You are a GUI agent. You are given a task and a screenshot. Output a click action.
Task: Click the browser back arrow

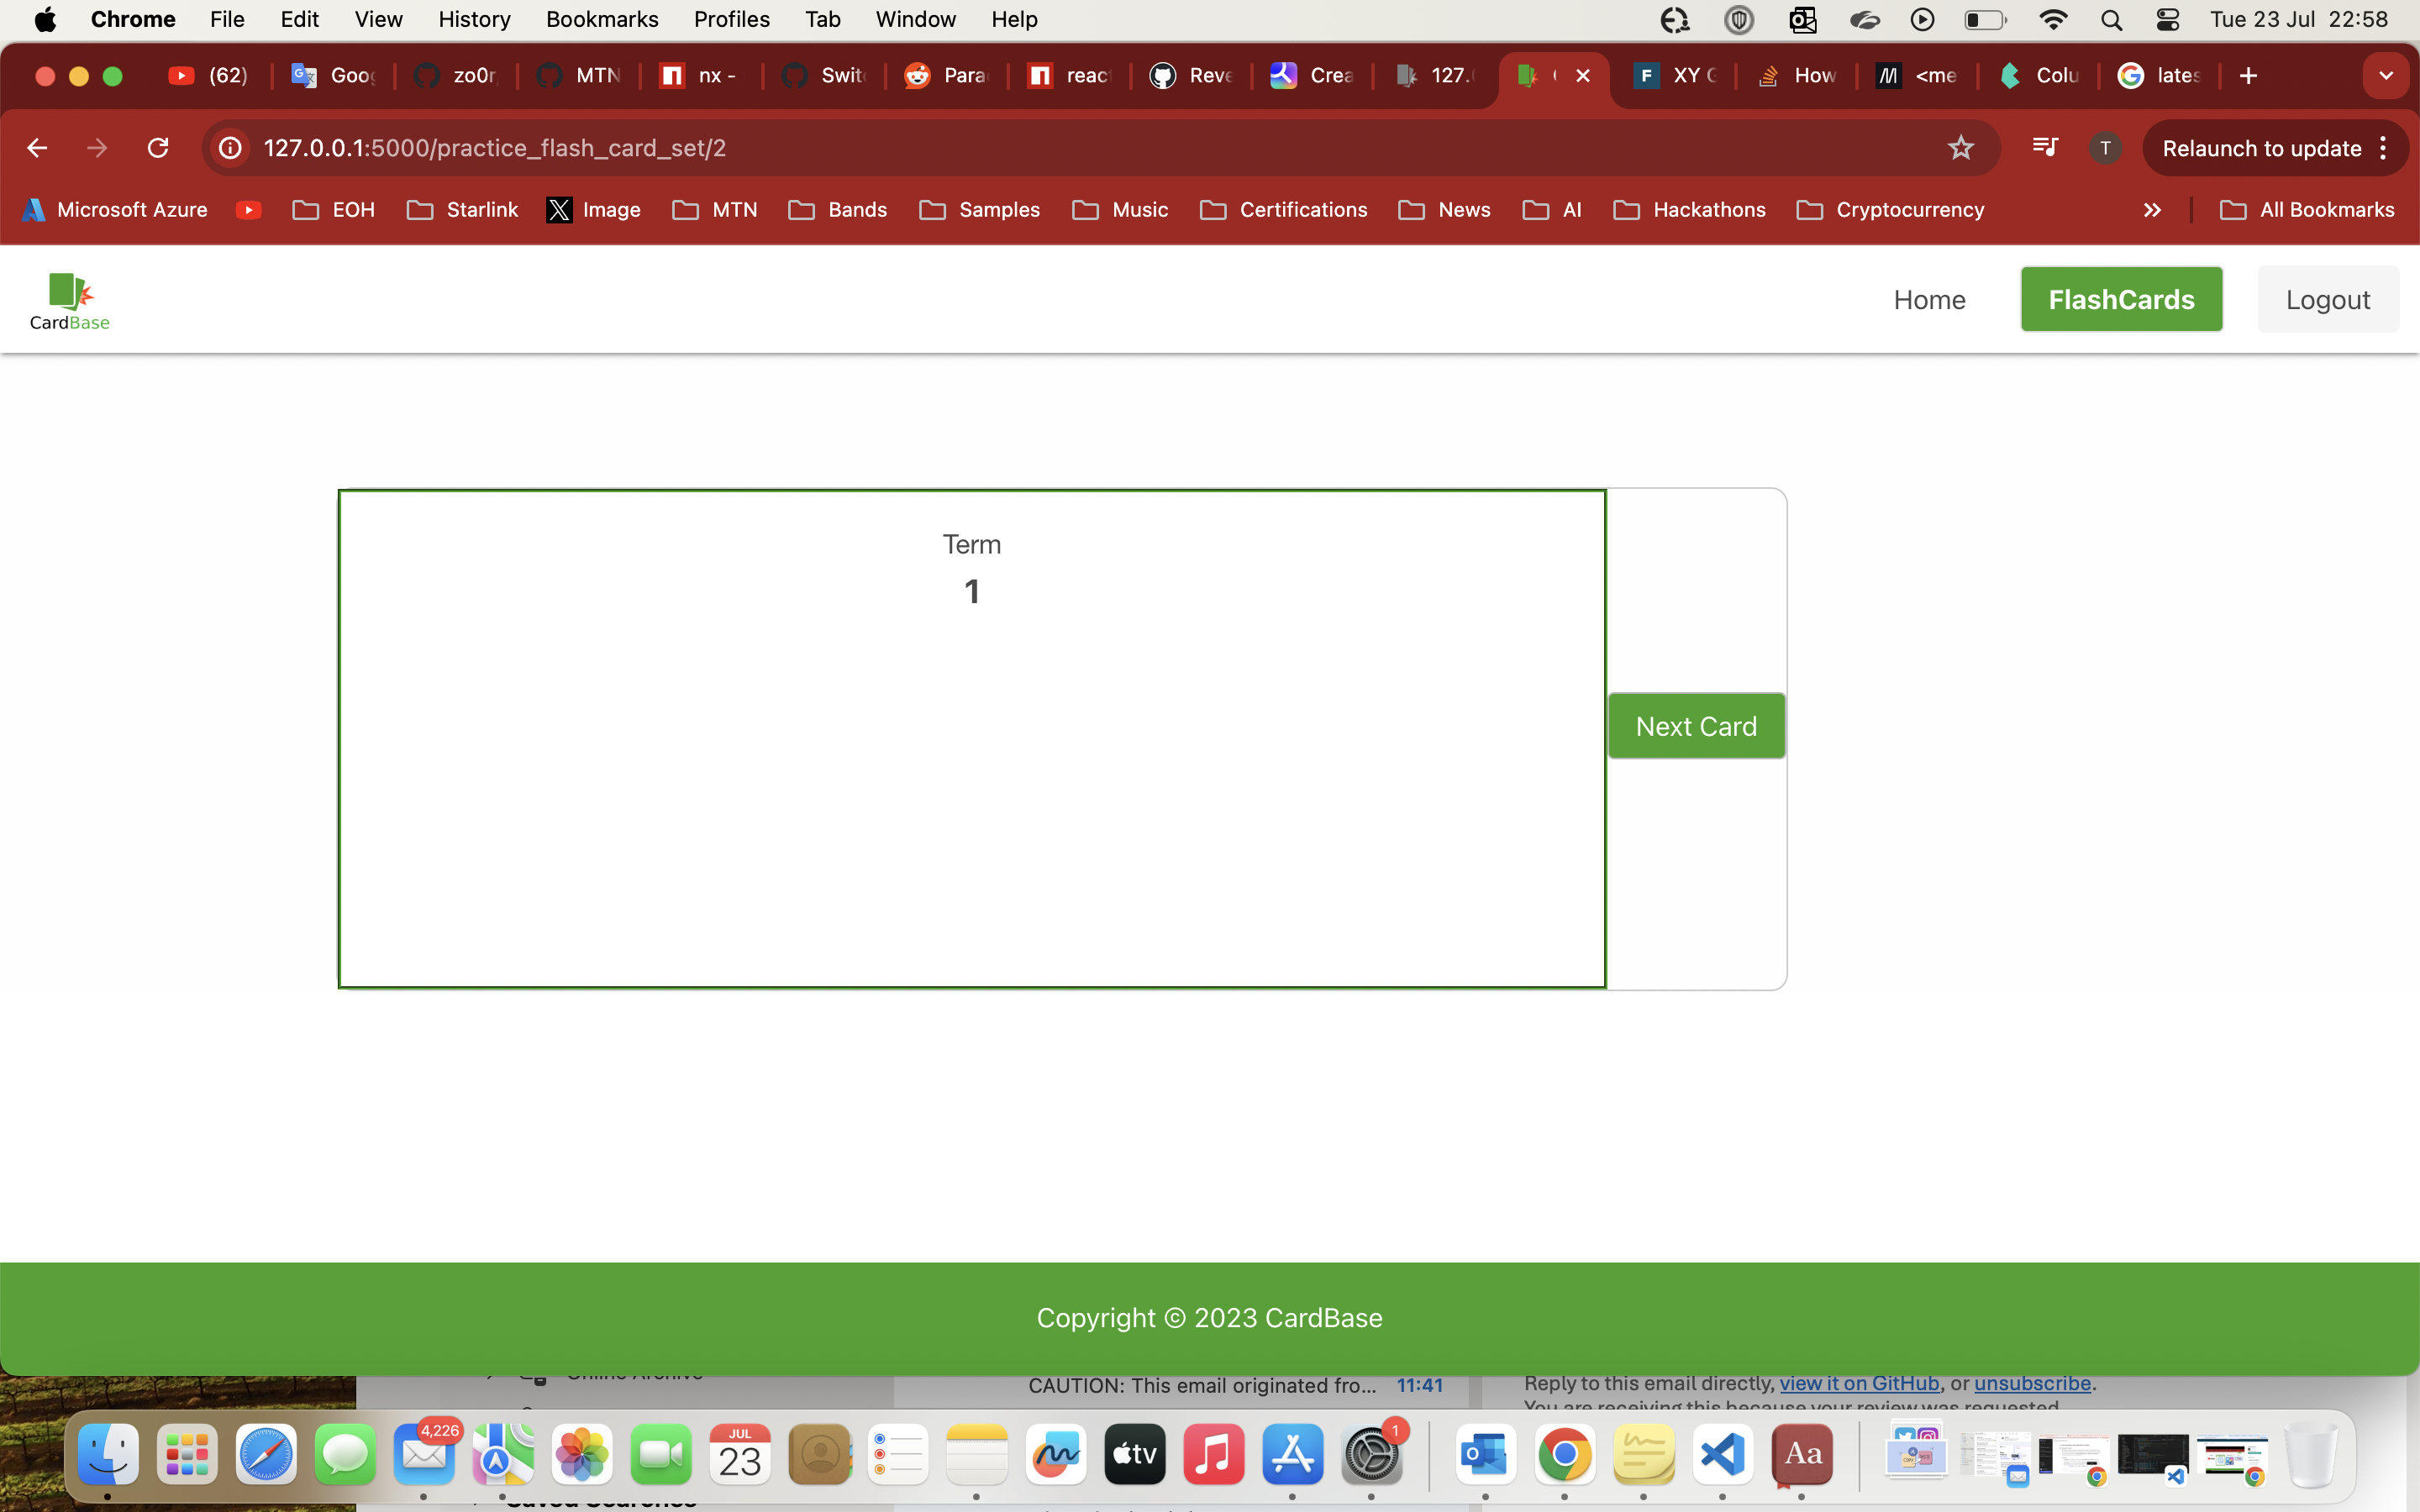[37, 148]
